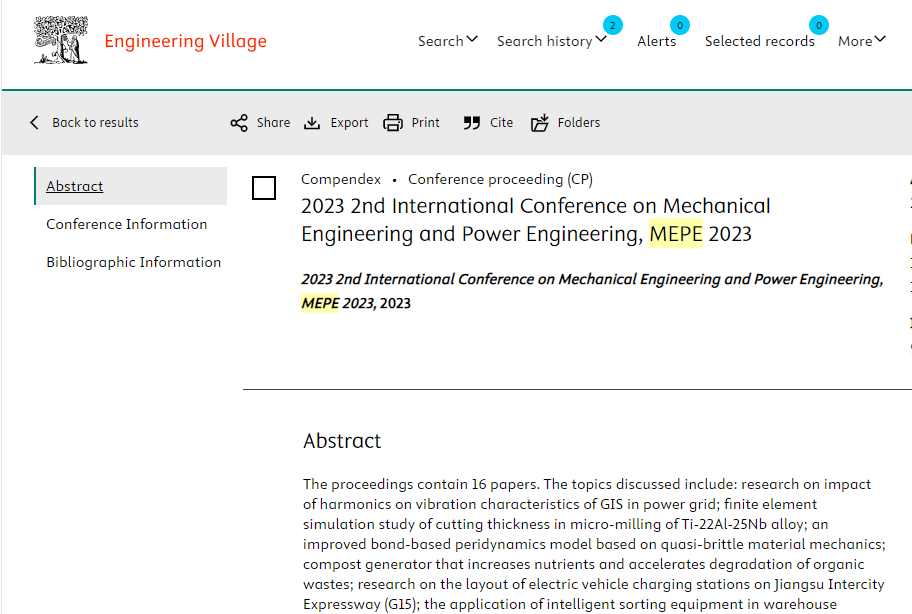The height and width of the screenshot is (614, 912).
Task: Select the Abstract sidebar link
Action: tap(75, 186)
